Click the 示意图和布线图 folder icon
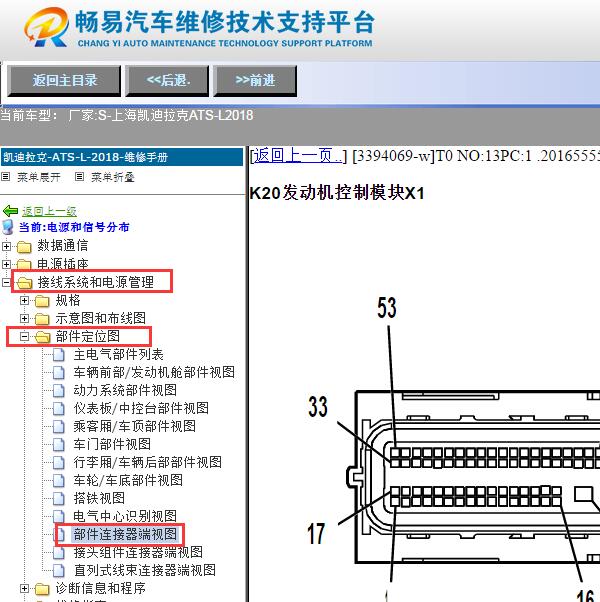Image resolution: width=600 pixels, height=602 pixels. point(42,319)
